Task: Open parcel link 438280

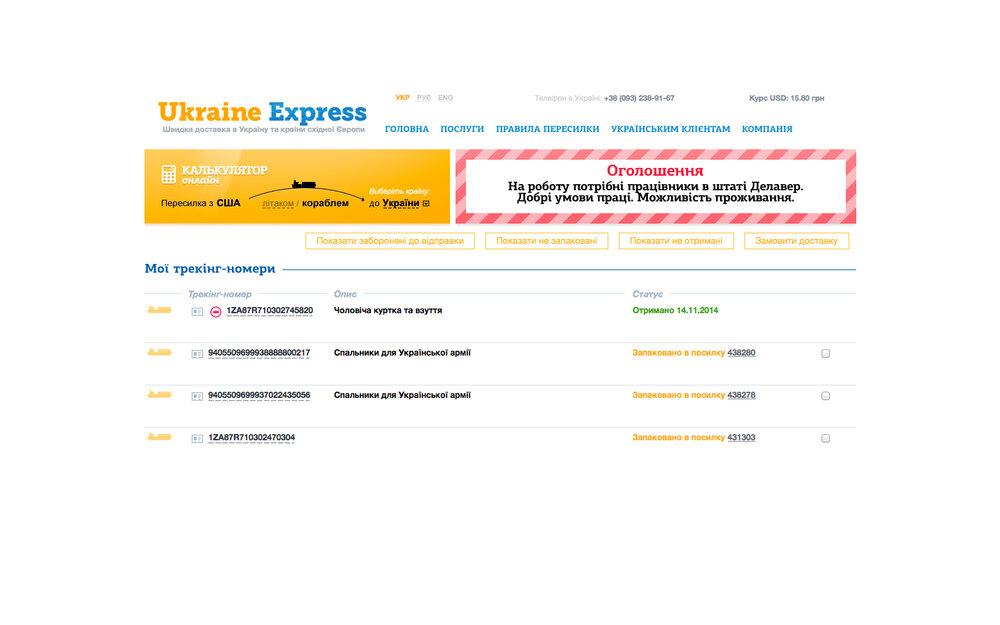Action: [741, 353]
